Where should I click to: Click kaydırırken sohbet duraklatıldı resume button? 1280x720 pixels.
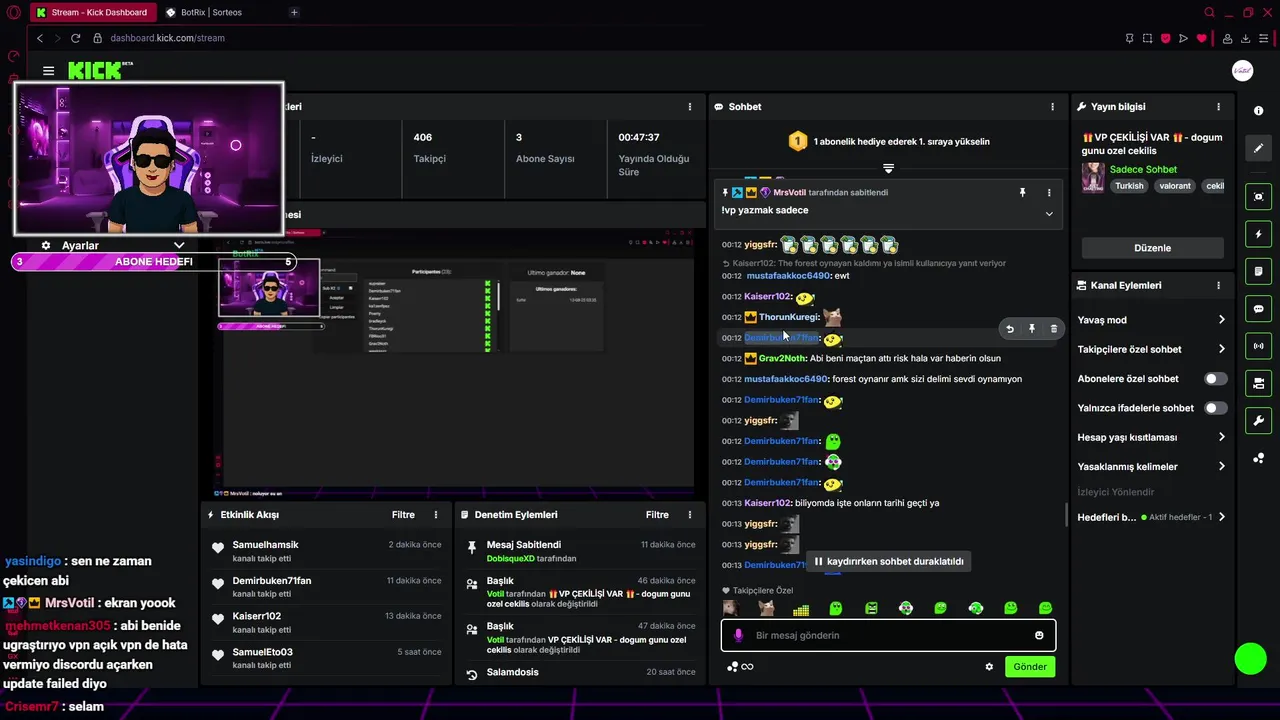889,562
